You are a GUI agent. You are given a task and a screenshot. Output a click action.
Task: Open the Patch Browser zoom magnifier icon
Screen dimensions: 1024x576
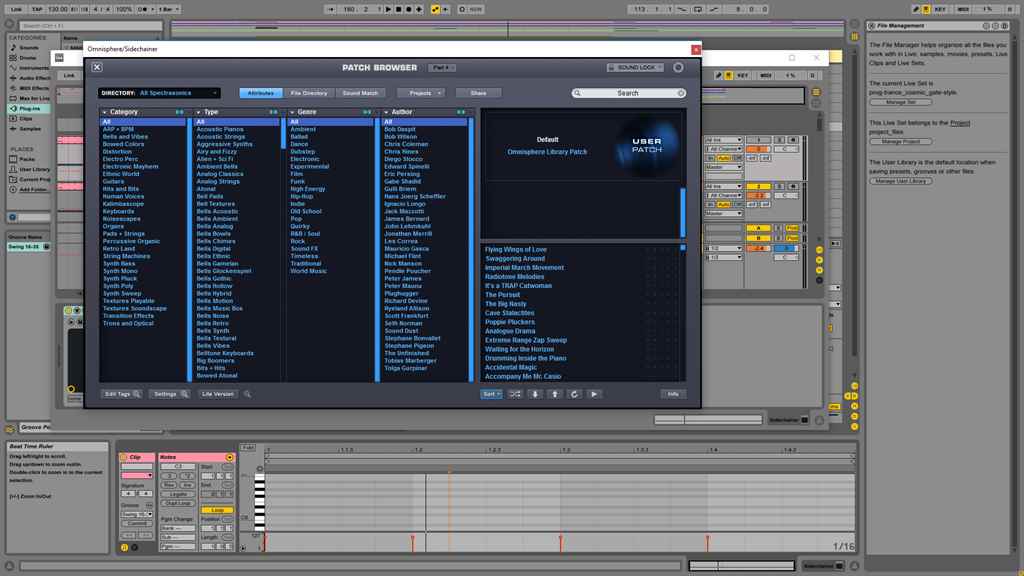point(248,394)
